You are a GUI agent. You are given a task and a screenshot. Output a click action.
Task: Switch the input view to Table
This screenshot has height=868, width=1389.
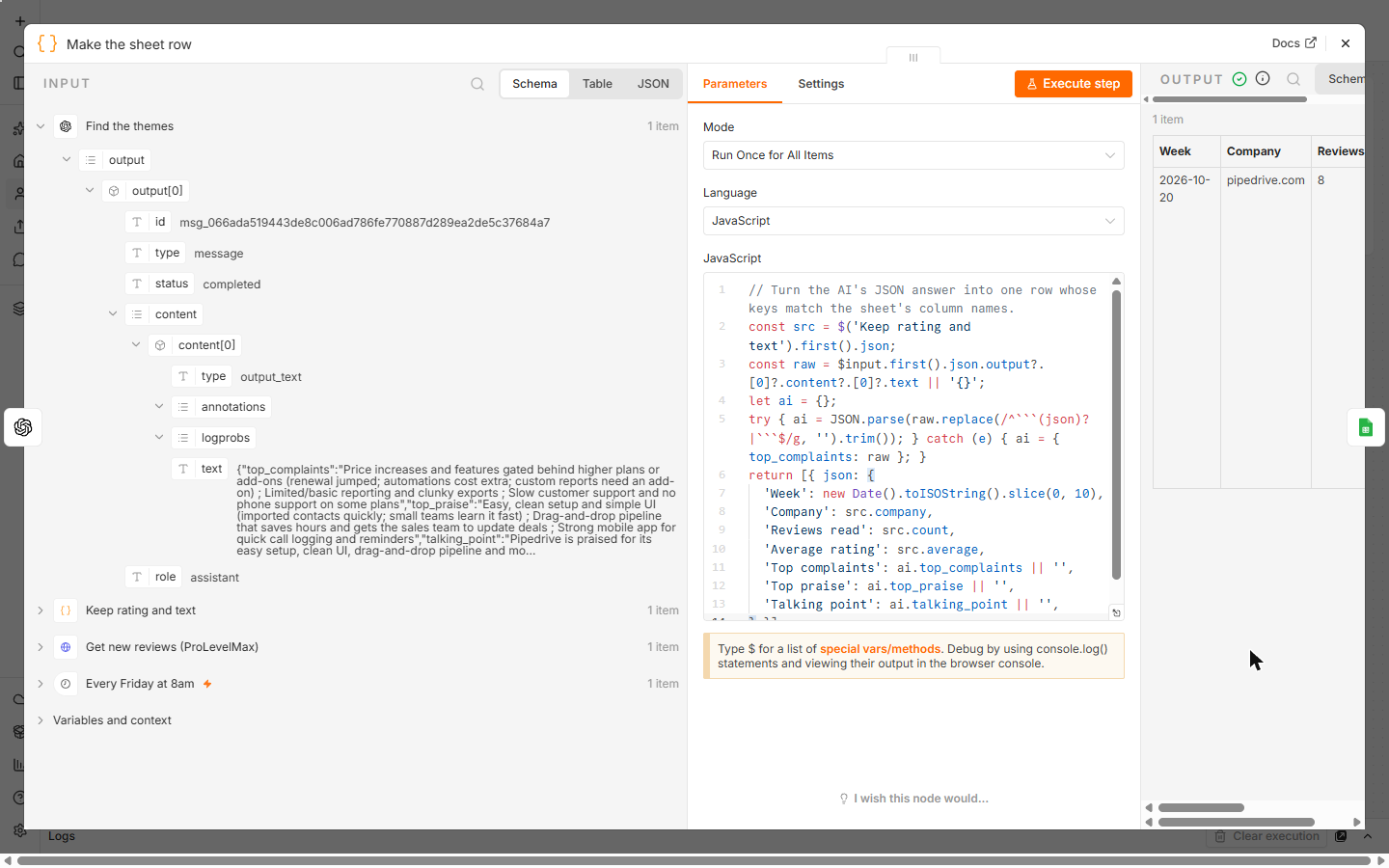tap(597, 84)
